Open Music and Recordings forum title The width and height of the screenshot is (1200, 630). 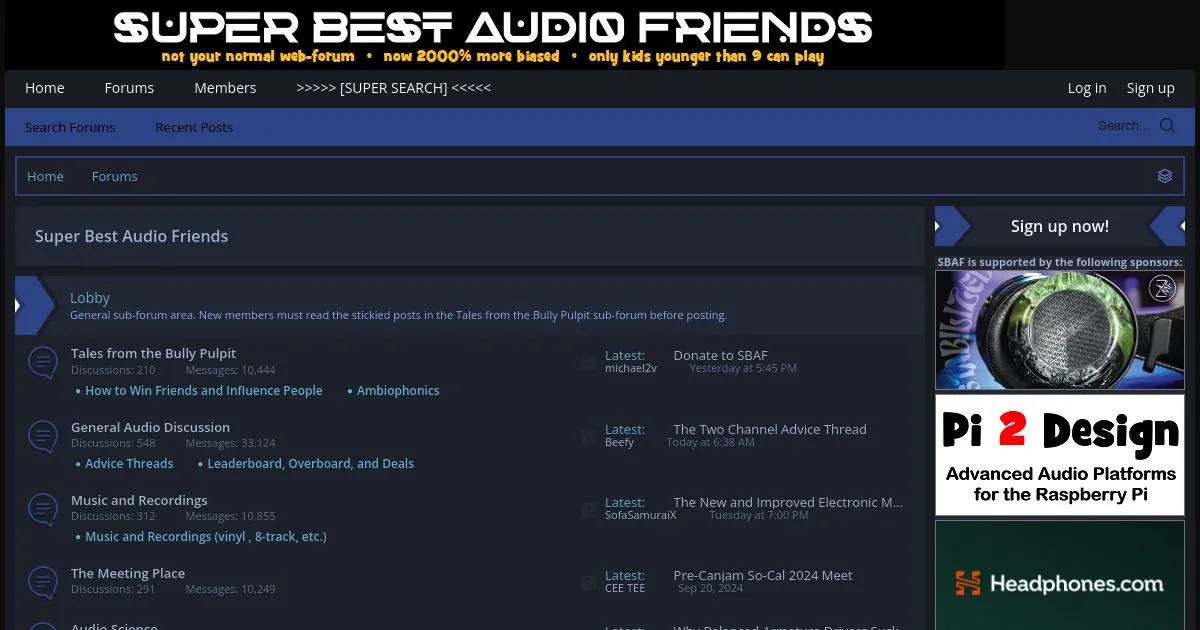click(x=139, y=500)
